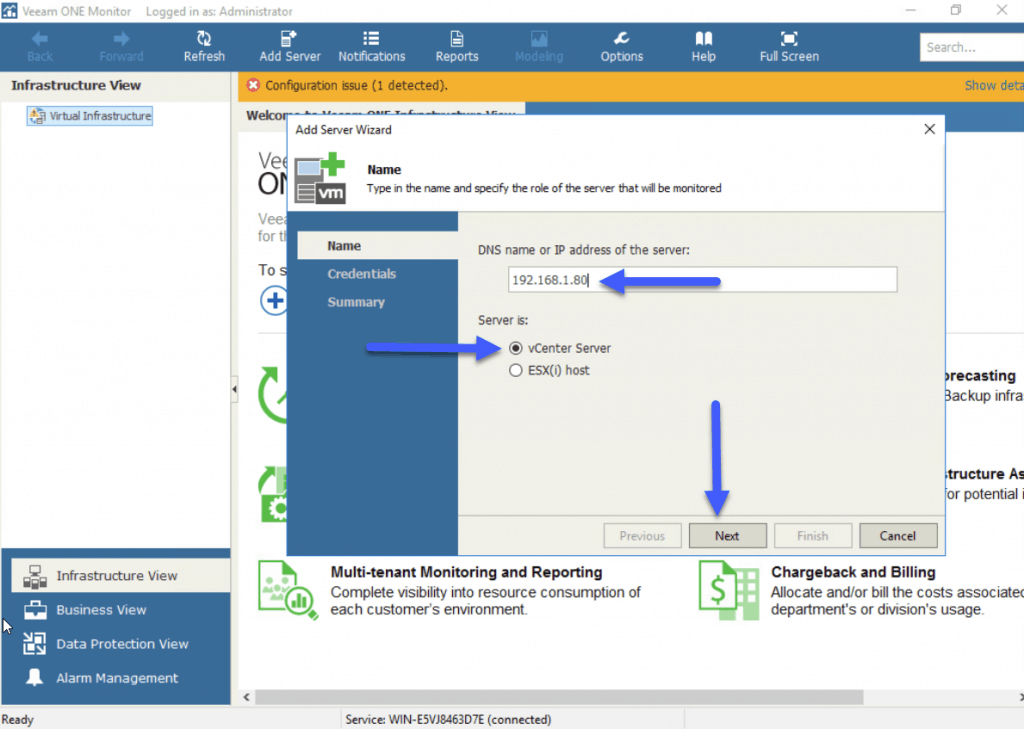Click the Infrastructure View servers icon
The image size is (1024, 729).
35,576
